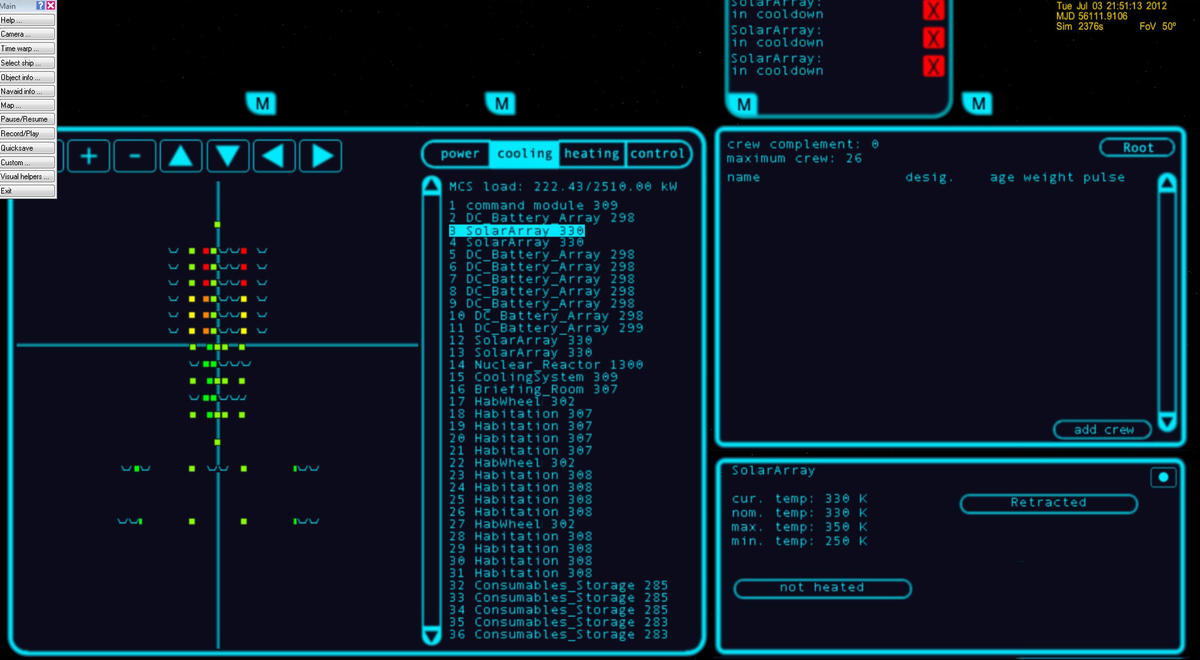Select '27 HabWheel 302' row
The width and height of the screenshot is (1200, 660).
513,524
